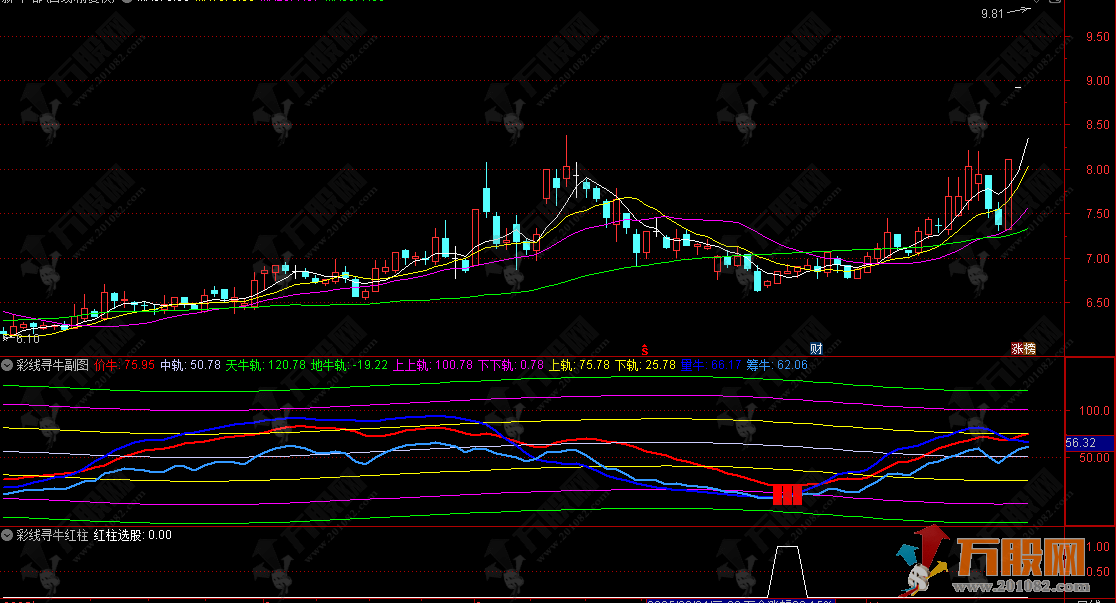Click the red $ marker on the timeline
The height and width of the screenshot is (603, 1116).
645,349
